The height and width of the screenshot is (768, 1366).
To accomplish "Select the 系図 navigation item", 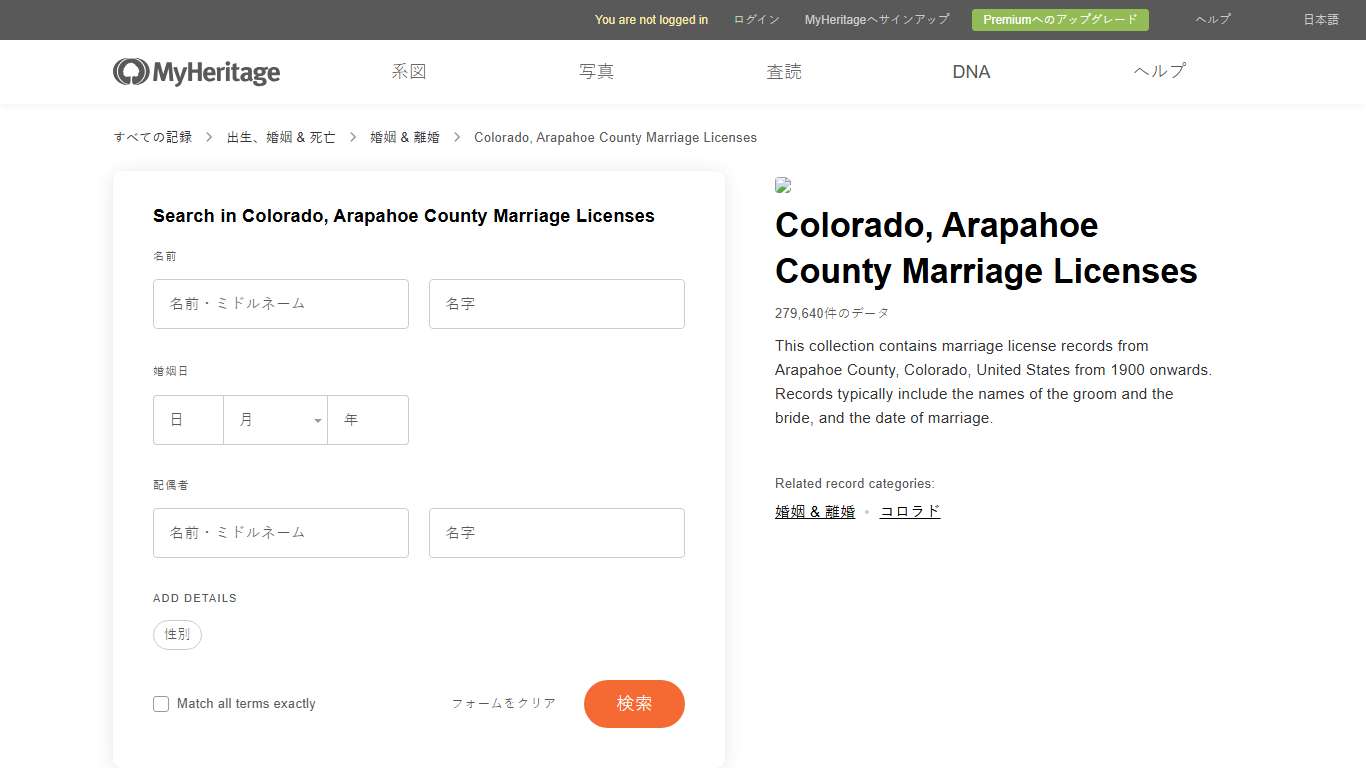I will 408,71.
